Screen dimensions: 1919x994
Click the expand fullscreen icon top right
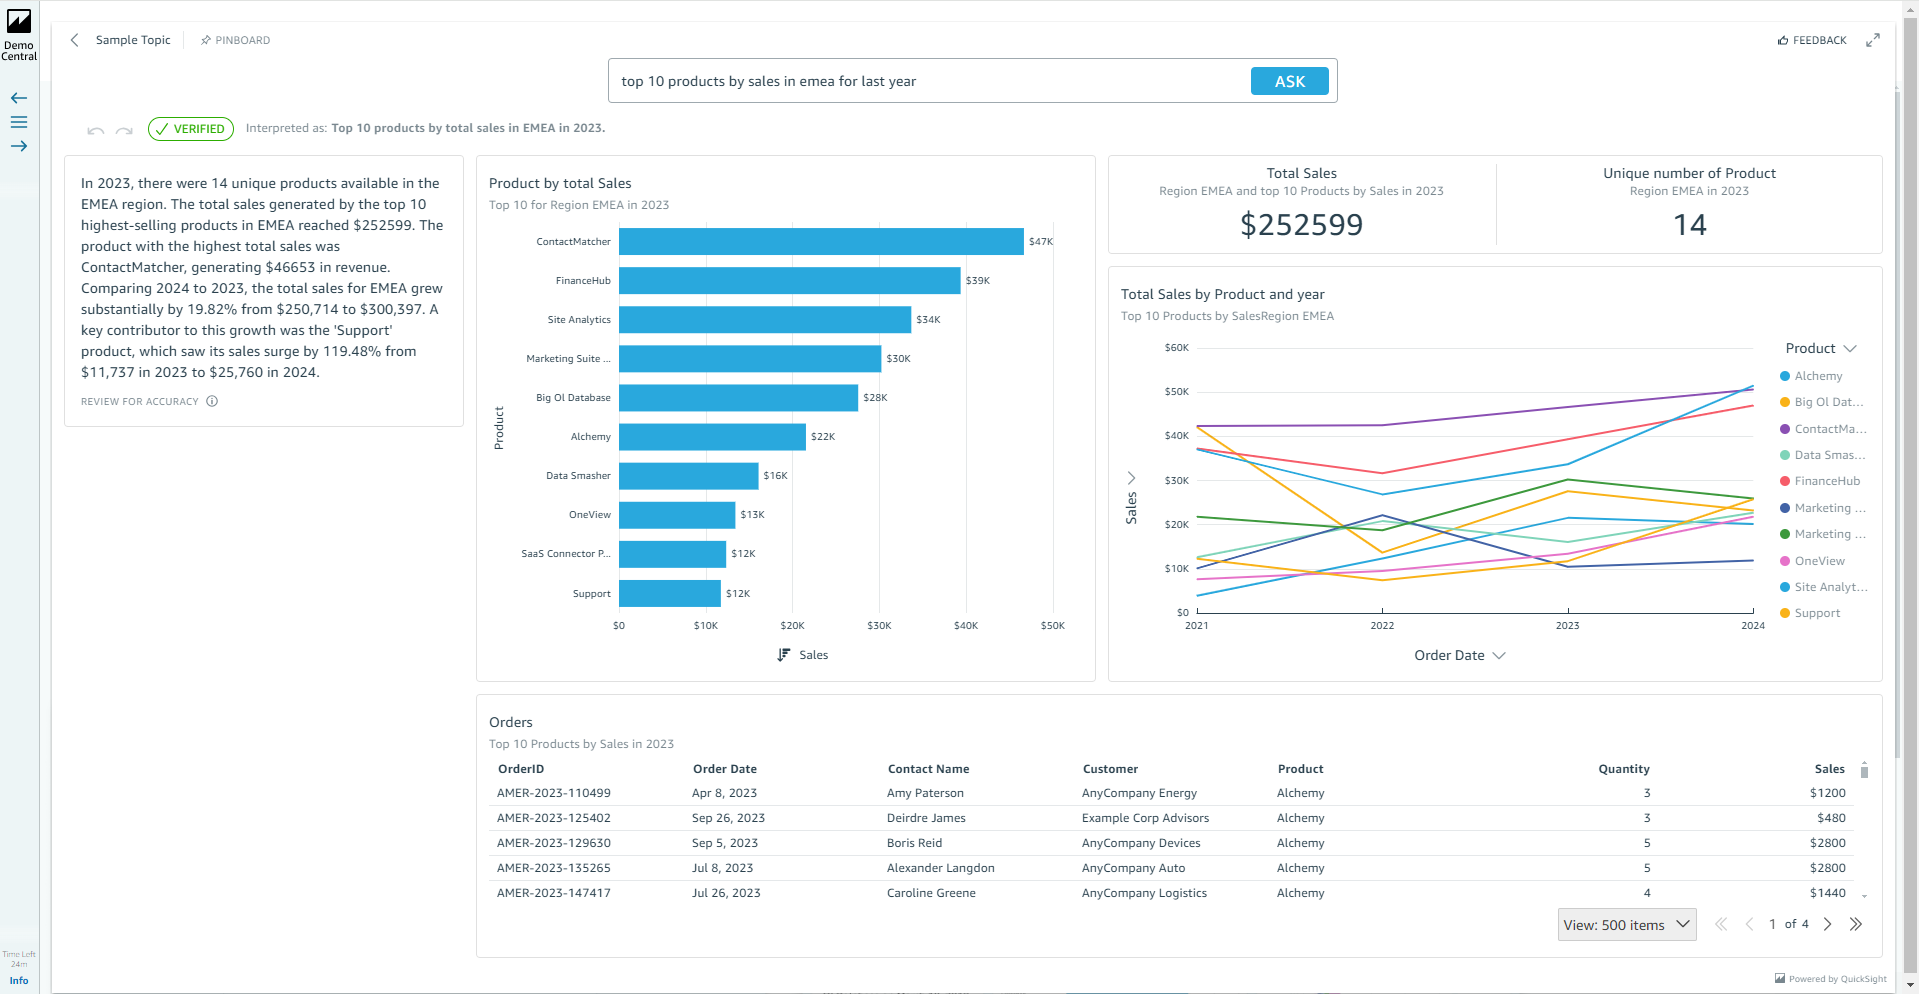1874,39
